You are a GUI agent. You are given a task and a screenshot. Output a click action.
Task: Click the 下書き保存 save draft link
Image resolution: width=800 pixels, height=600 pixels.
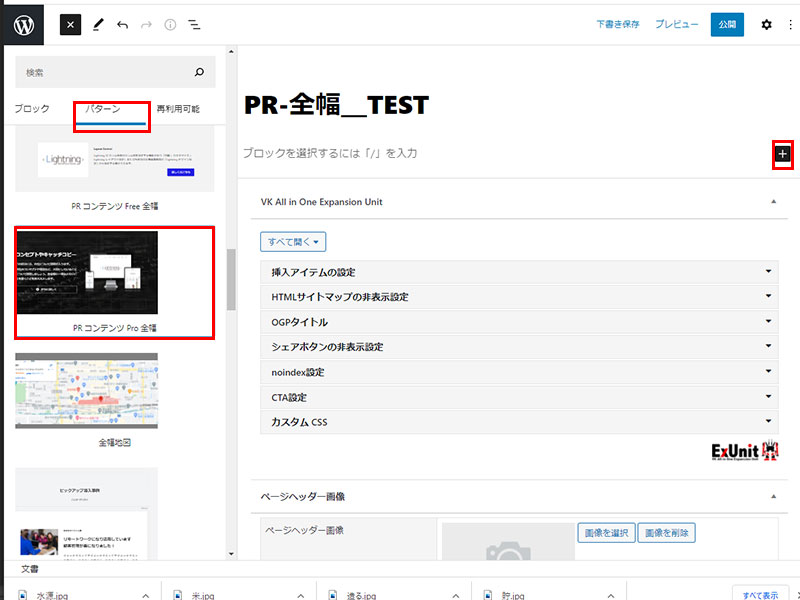pyautogui.click(x=618, y=24)
